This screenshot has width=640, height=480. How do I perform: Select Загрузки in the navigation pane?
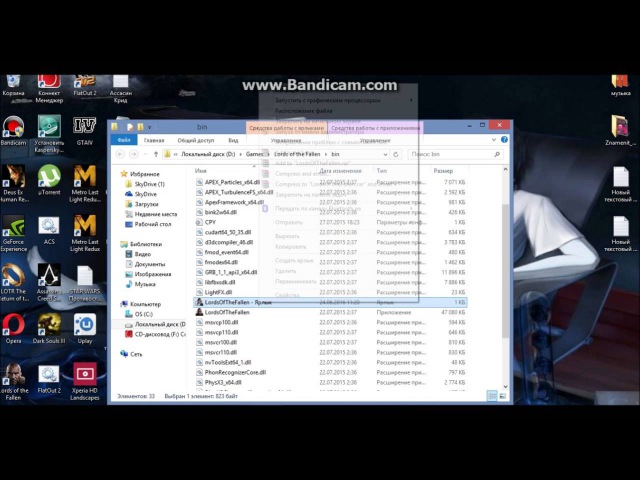tap(146, 204)
